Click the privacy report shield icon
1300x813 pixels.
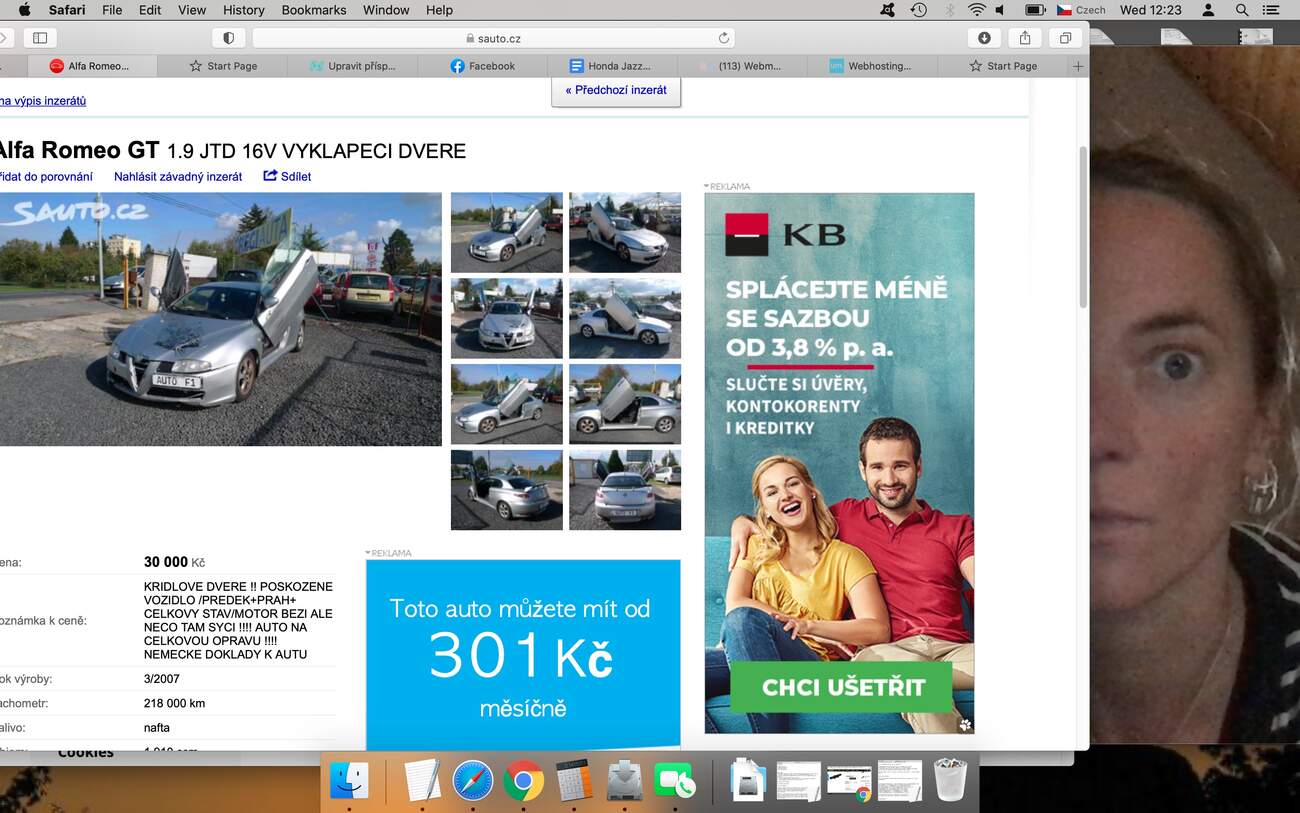[x=228, y=38]
